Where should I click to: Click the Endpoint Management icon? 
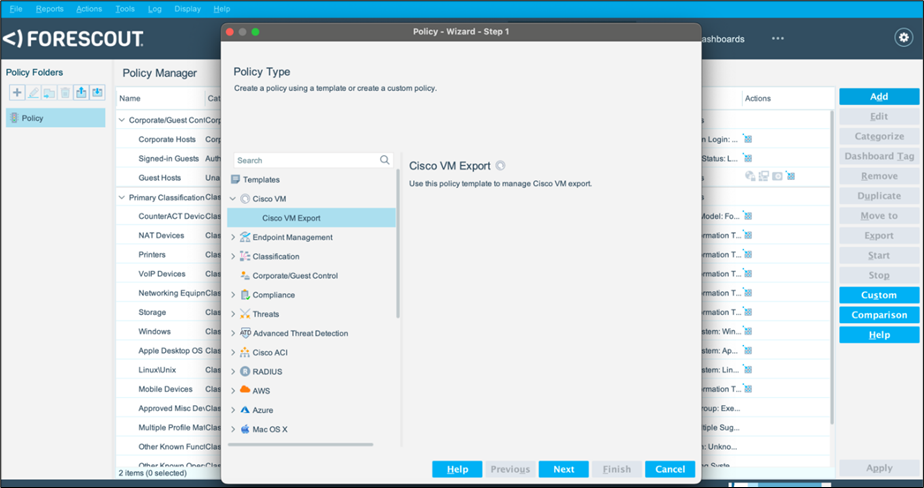pos(245,237)
